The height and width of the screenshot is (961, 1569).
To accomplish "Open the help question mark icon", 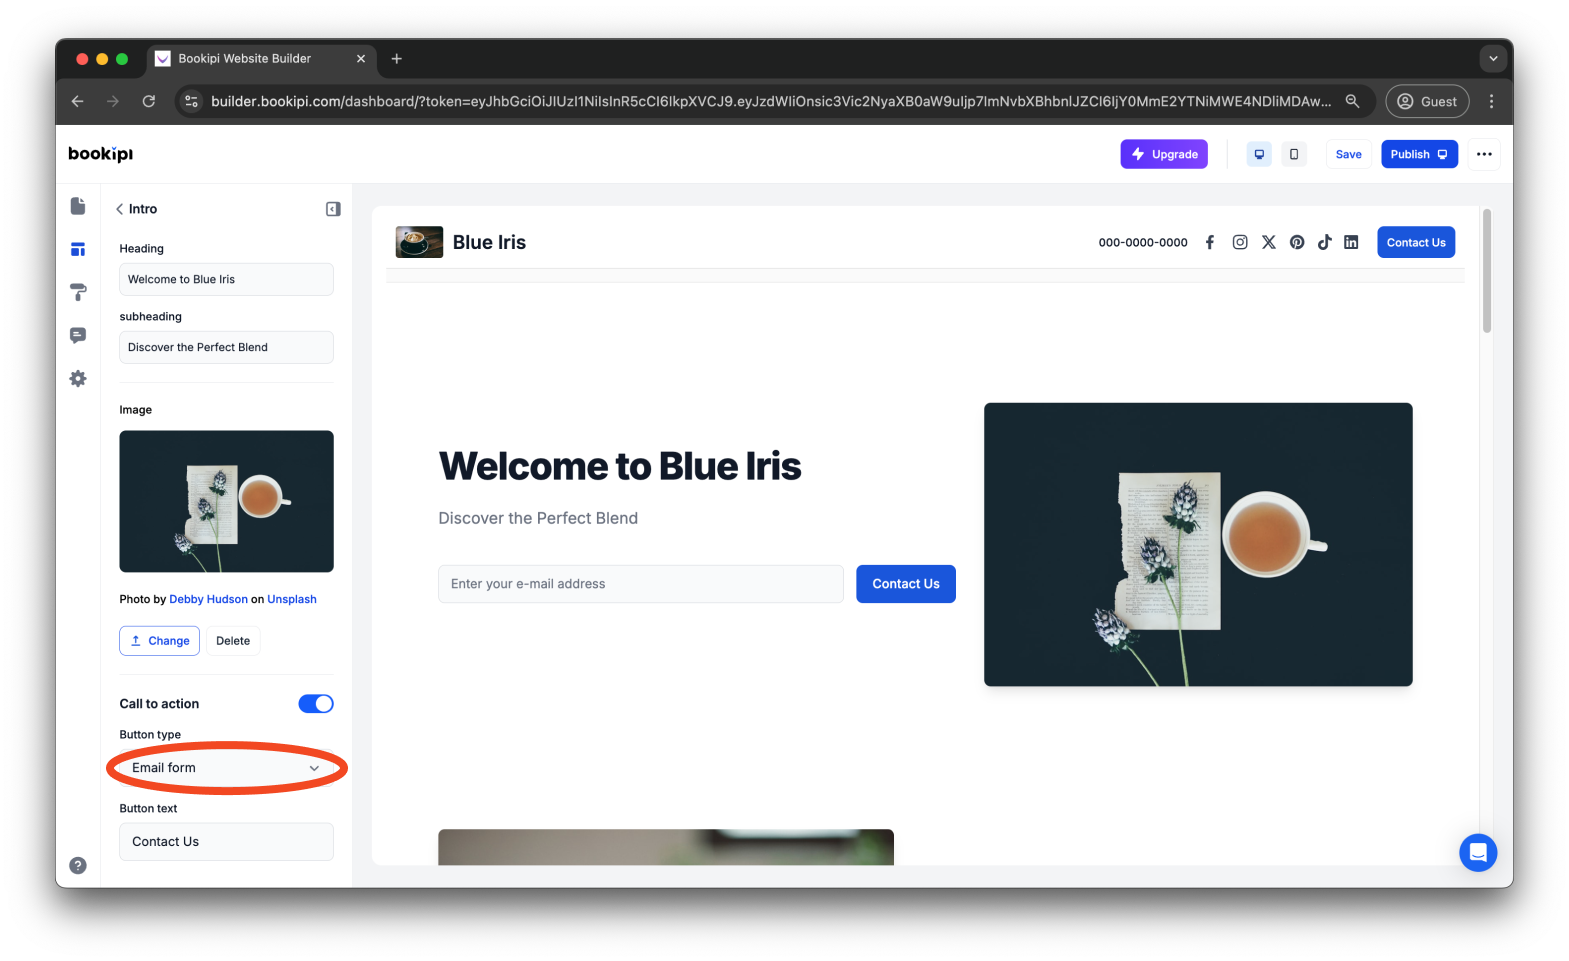I will tap(78, 866).
